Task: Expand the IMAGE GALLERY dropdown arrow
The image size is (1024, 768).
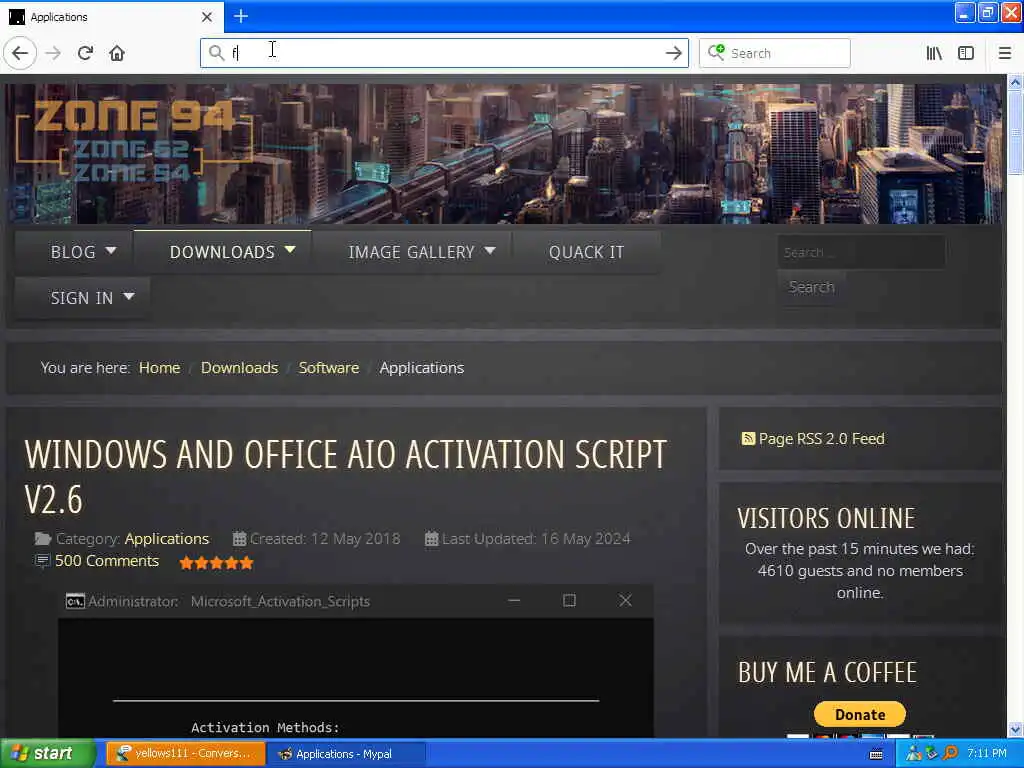Action: [x=490, y=250]
